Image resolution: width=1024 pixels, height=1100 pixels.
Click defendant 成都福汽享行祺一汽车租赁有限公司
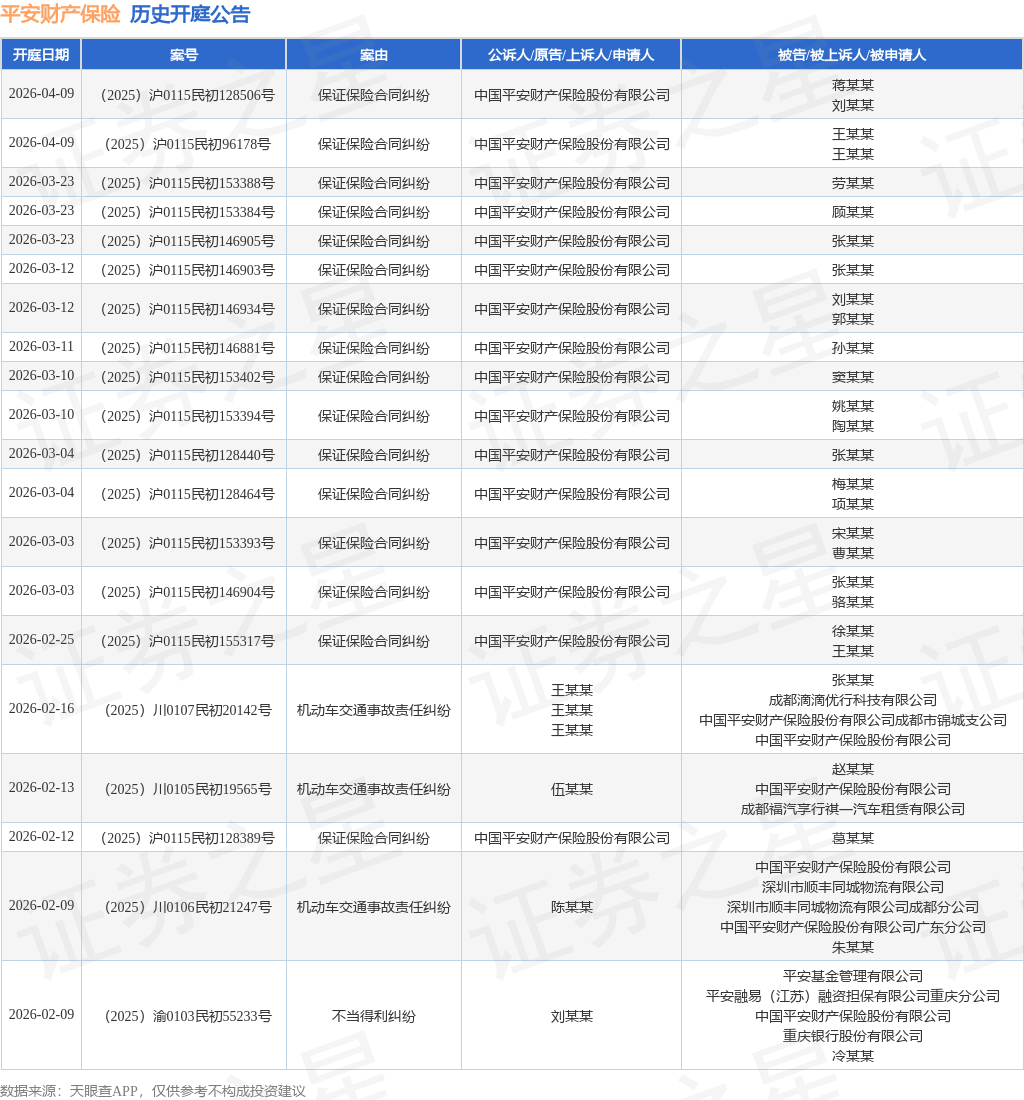[x=853, y=809]
